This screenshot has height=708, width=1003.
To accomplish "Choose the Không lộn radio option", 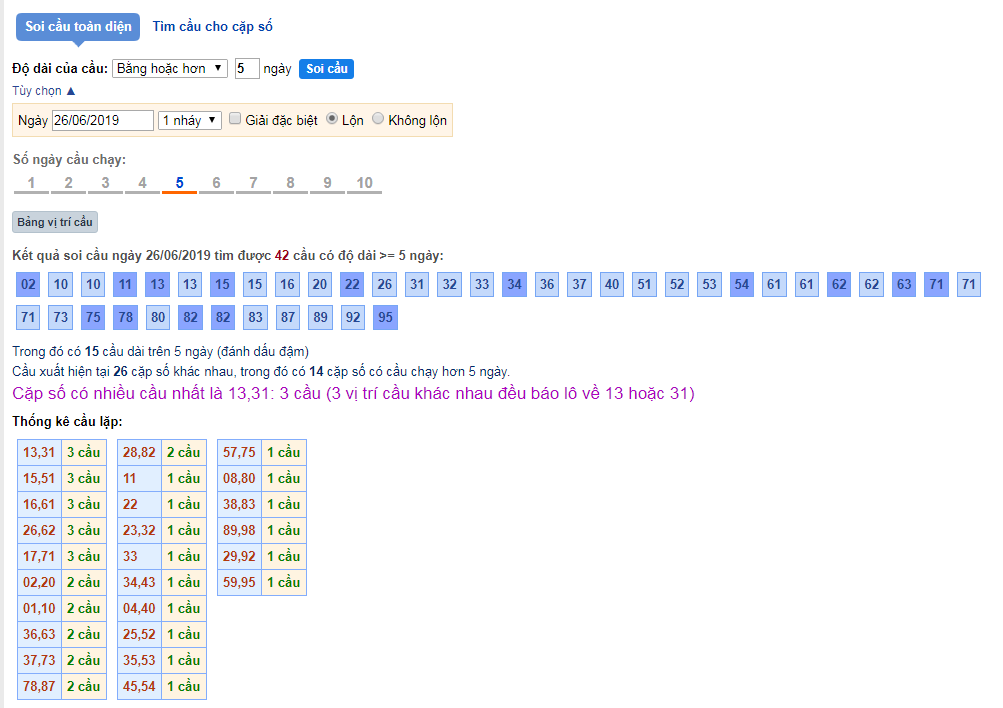I will 378,119.
